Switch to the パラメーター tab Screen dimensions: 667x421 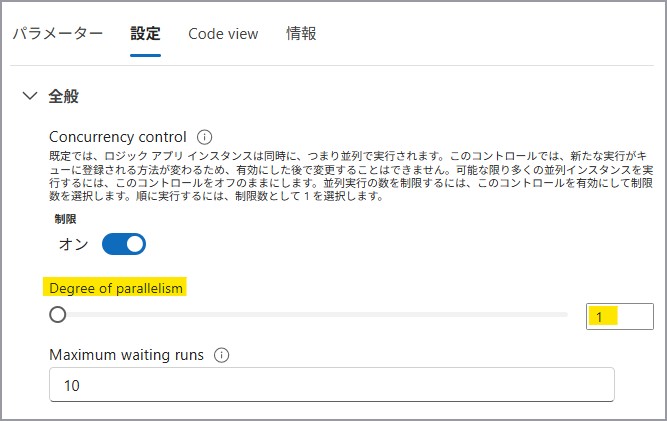[57, 34]
